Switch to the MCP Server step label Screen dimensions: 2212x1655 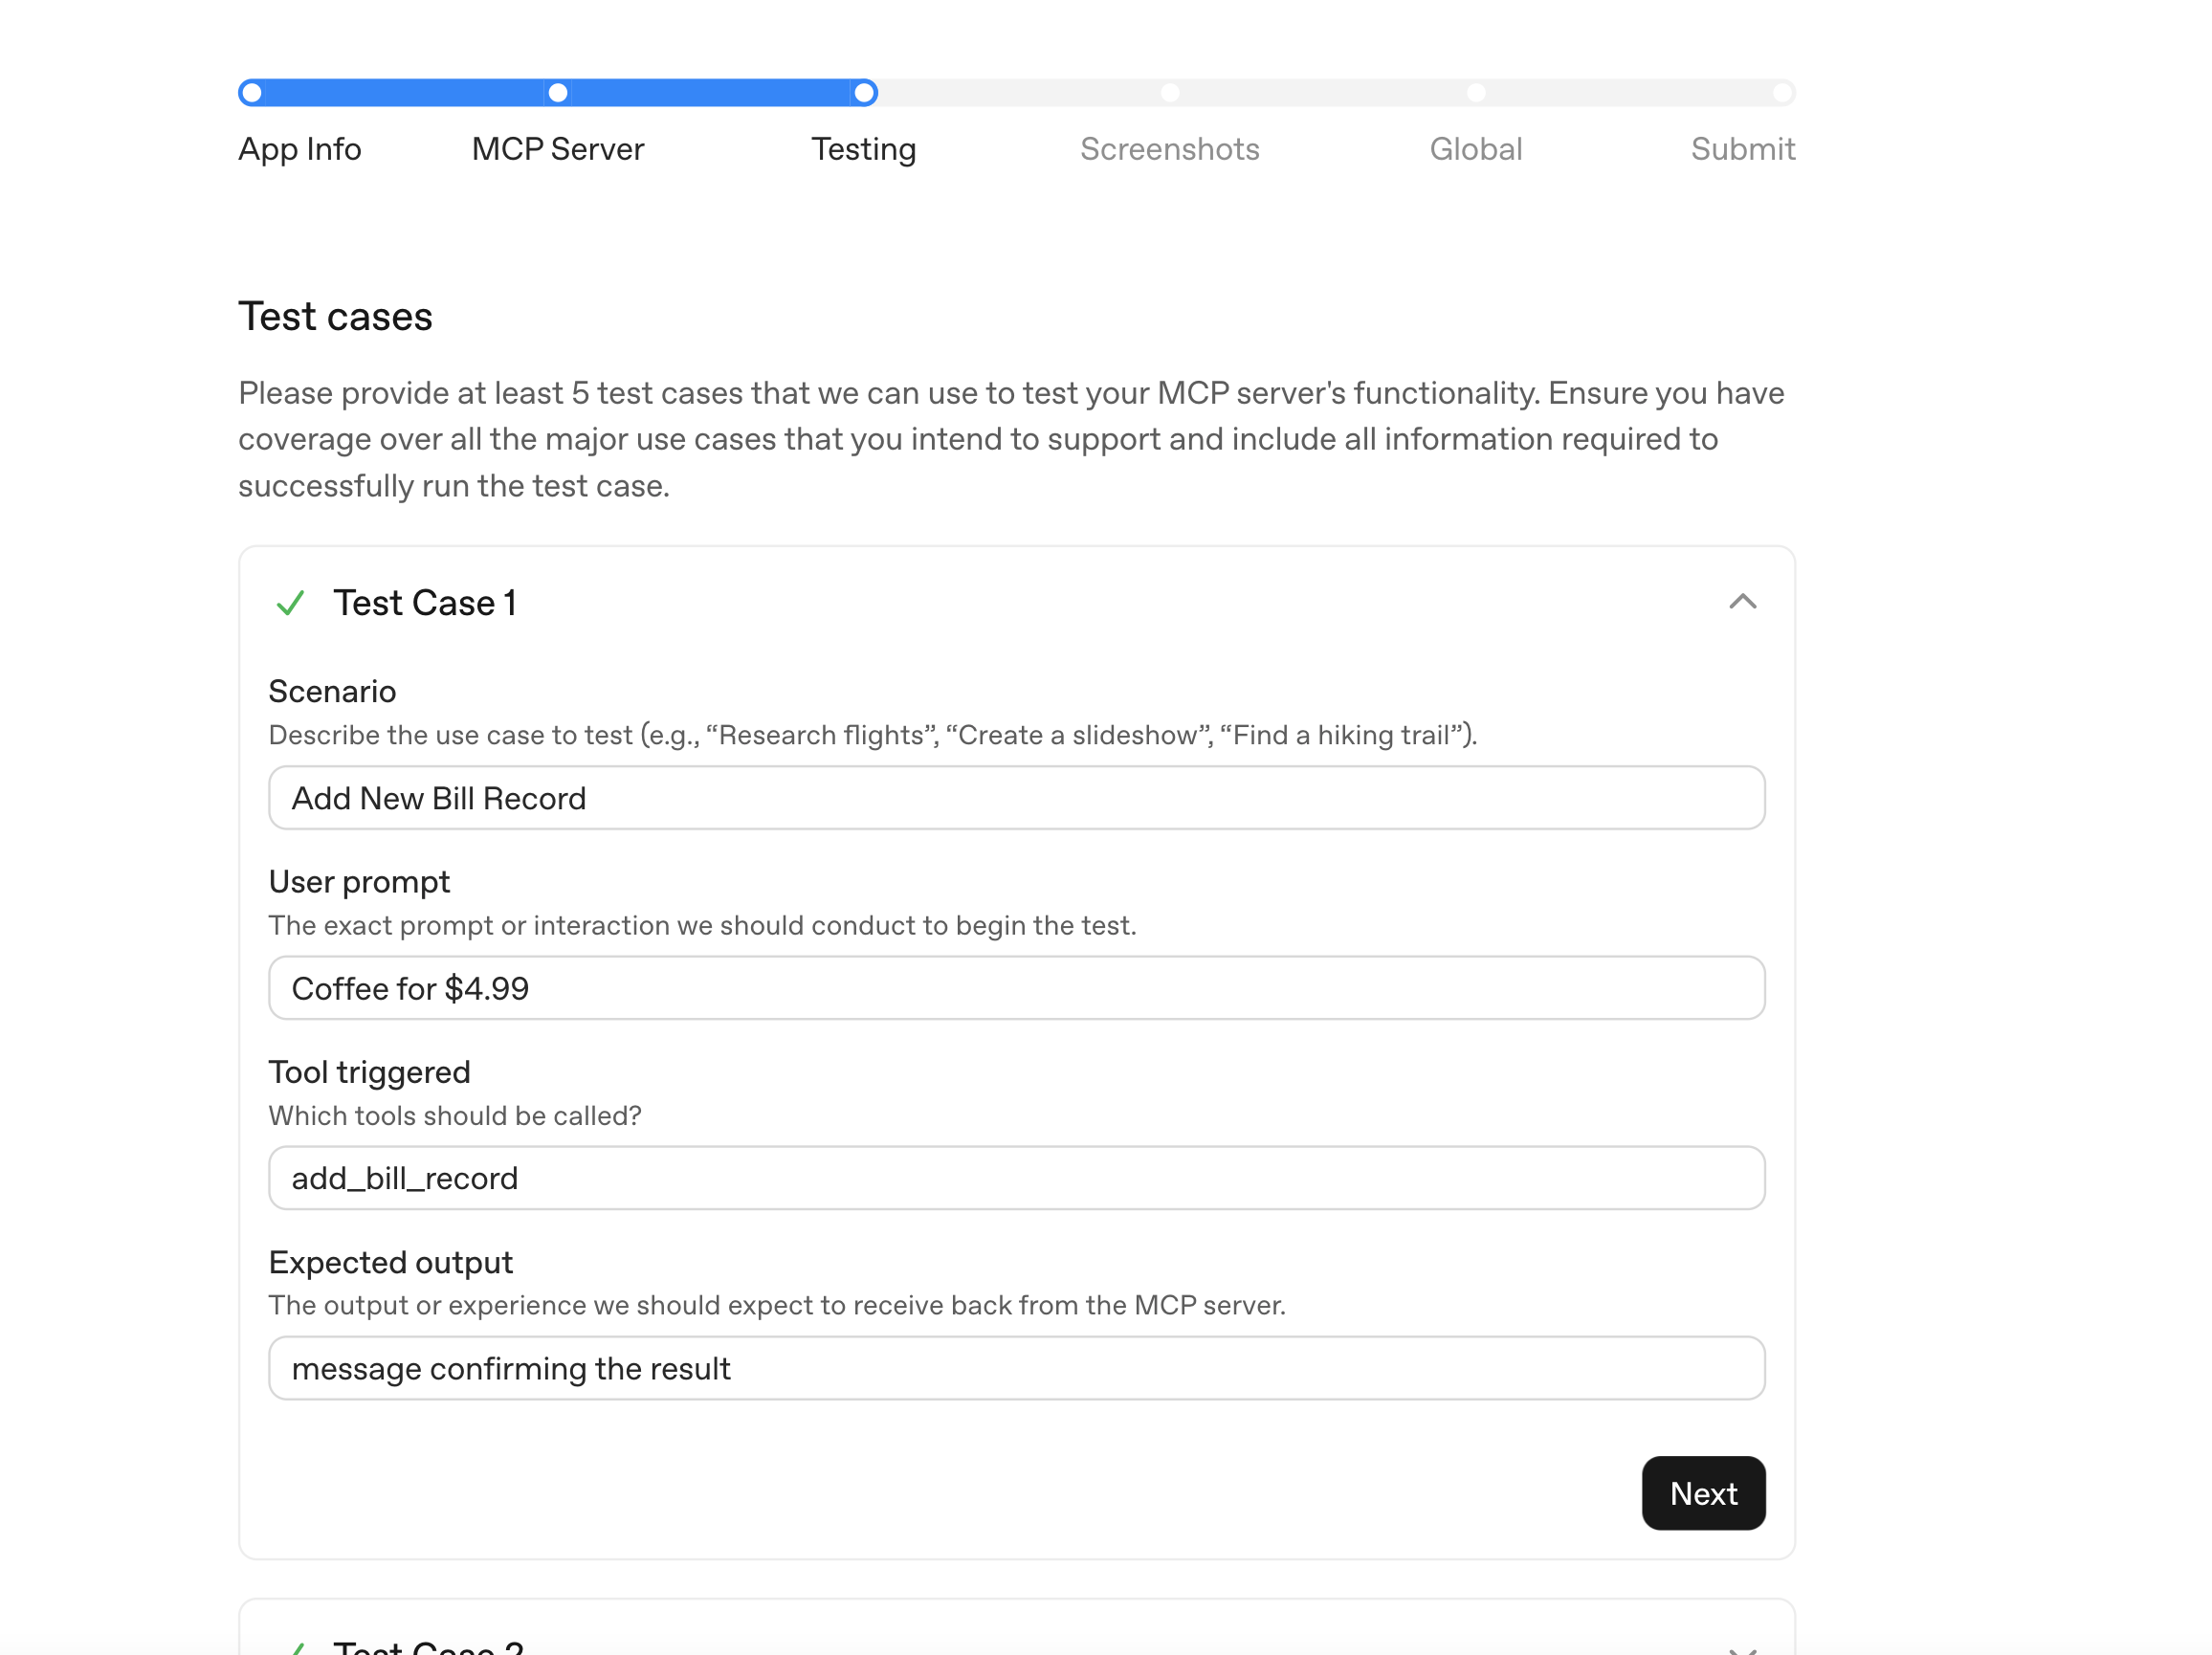[558, 149]
